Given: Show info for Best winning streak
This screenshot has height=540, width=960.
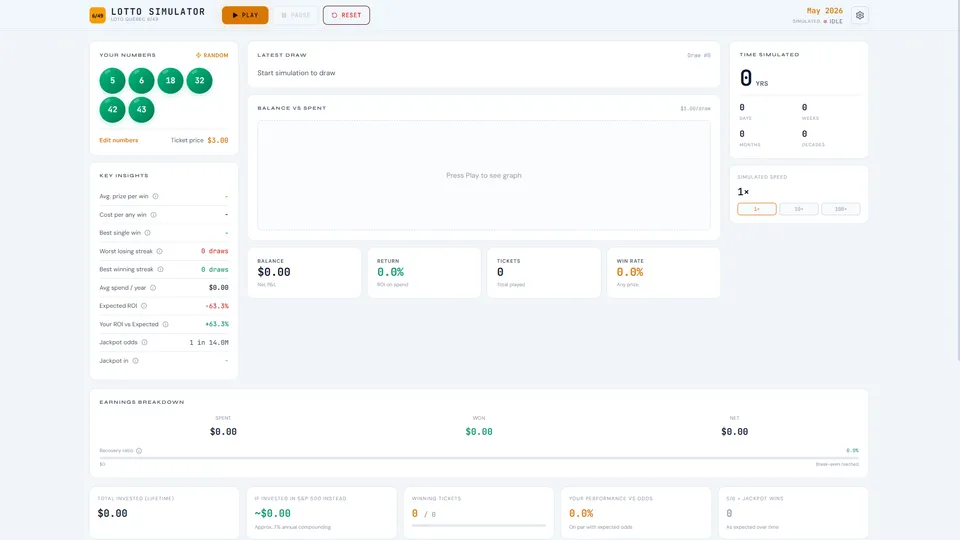Looking at the screenshot, I should [x=160, y=269].
